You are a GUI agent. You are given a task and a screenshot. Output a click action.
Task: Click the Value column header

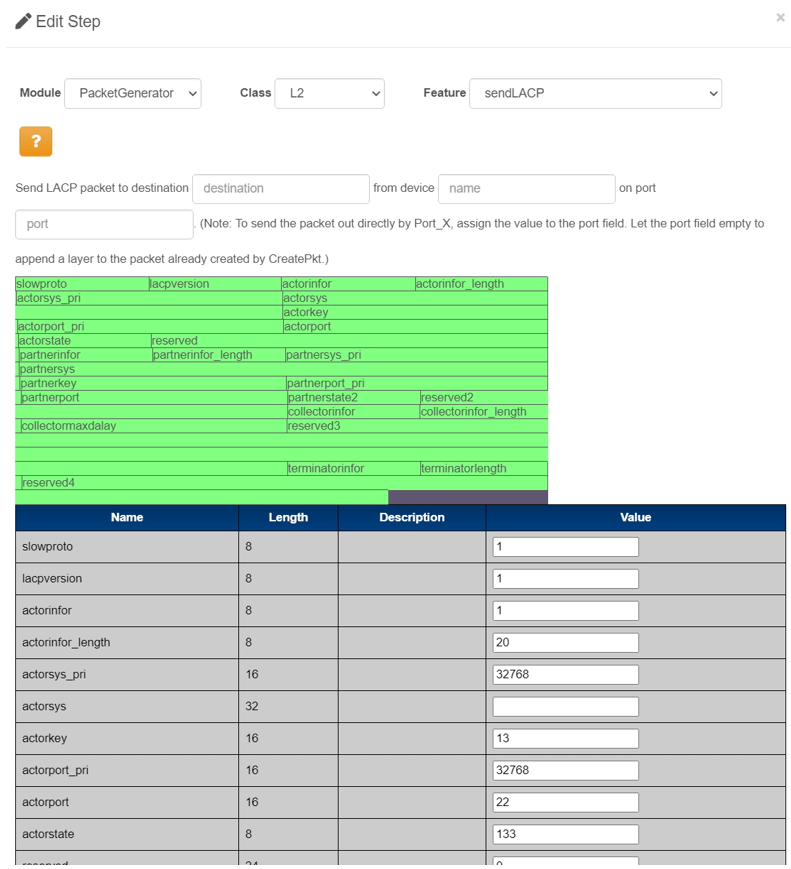pyautogui.click(x=636, y=518)
